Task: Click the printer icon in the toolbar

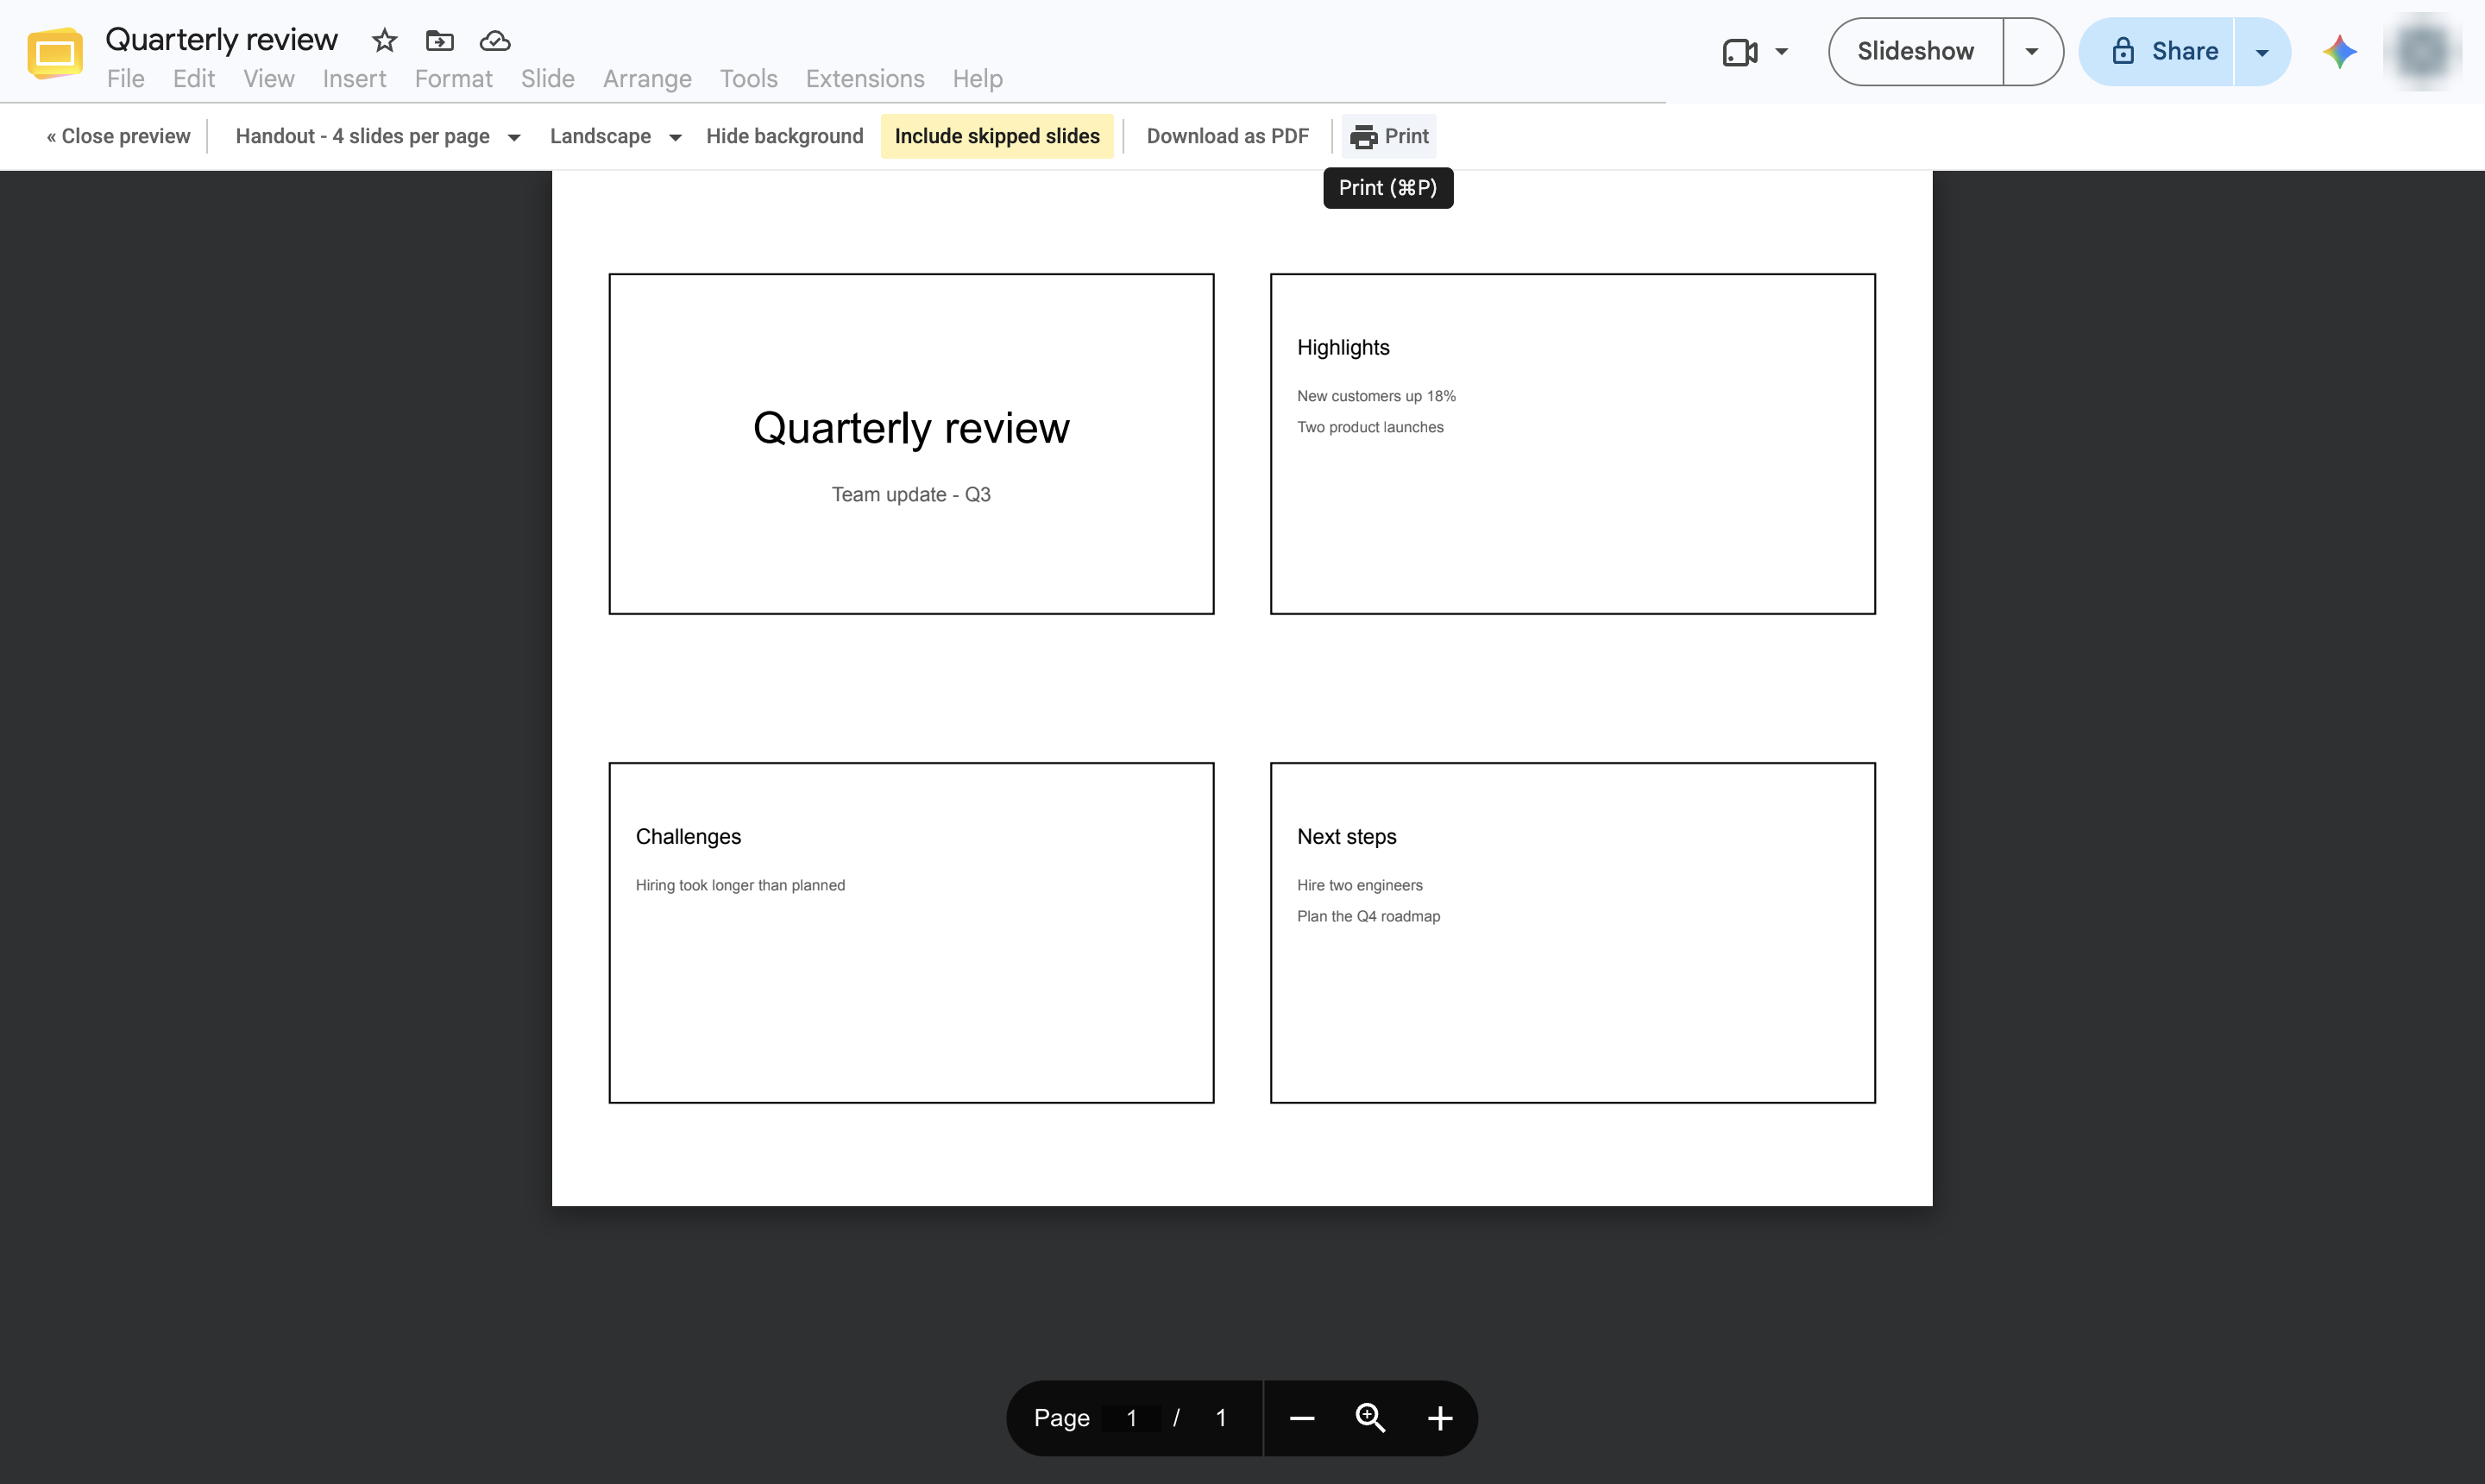Action: click(x=1364, y=137)
